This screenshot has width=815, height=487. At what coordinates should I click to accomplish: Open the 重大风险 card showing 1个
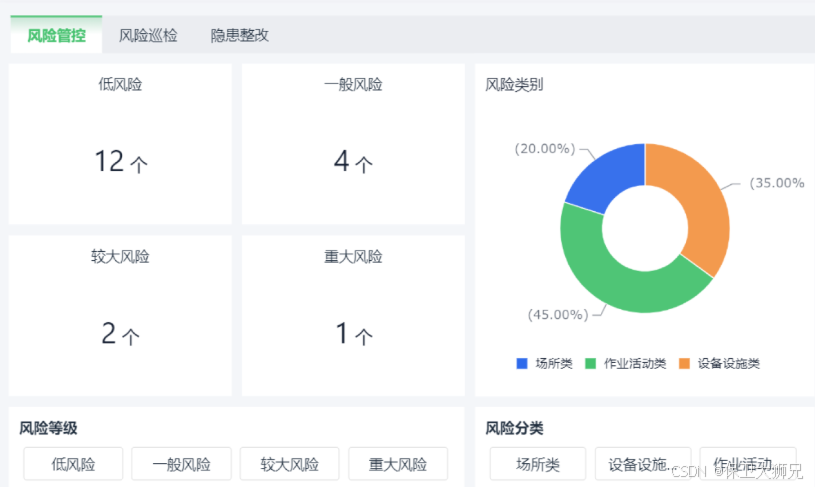click(353, 315)
